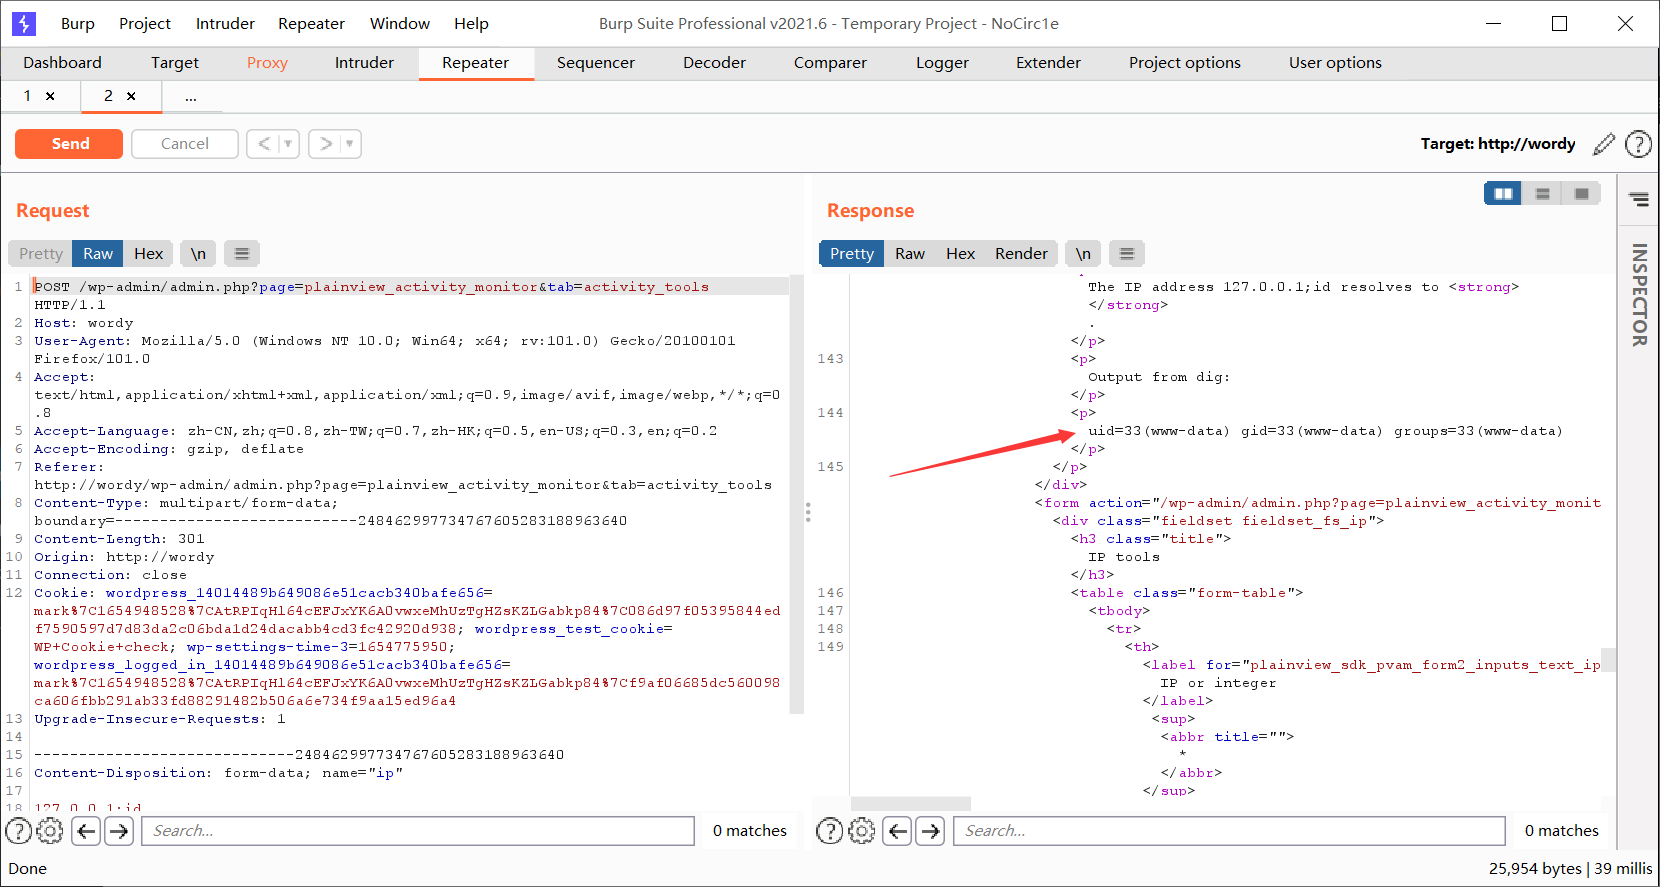Switch to Extender tab
Image resolution: width=1660 pixels, height=887 pixels.
tap(1048, 62)
